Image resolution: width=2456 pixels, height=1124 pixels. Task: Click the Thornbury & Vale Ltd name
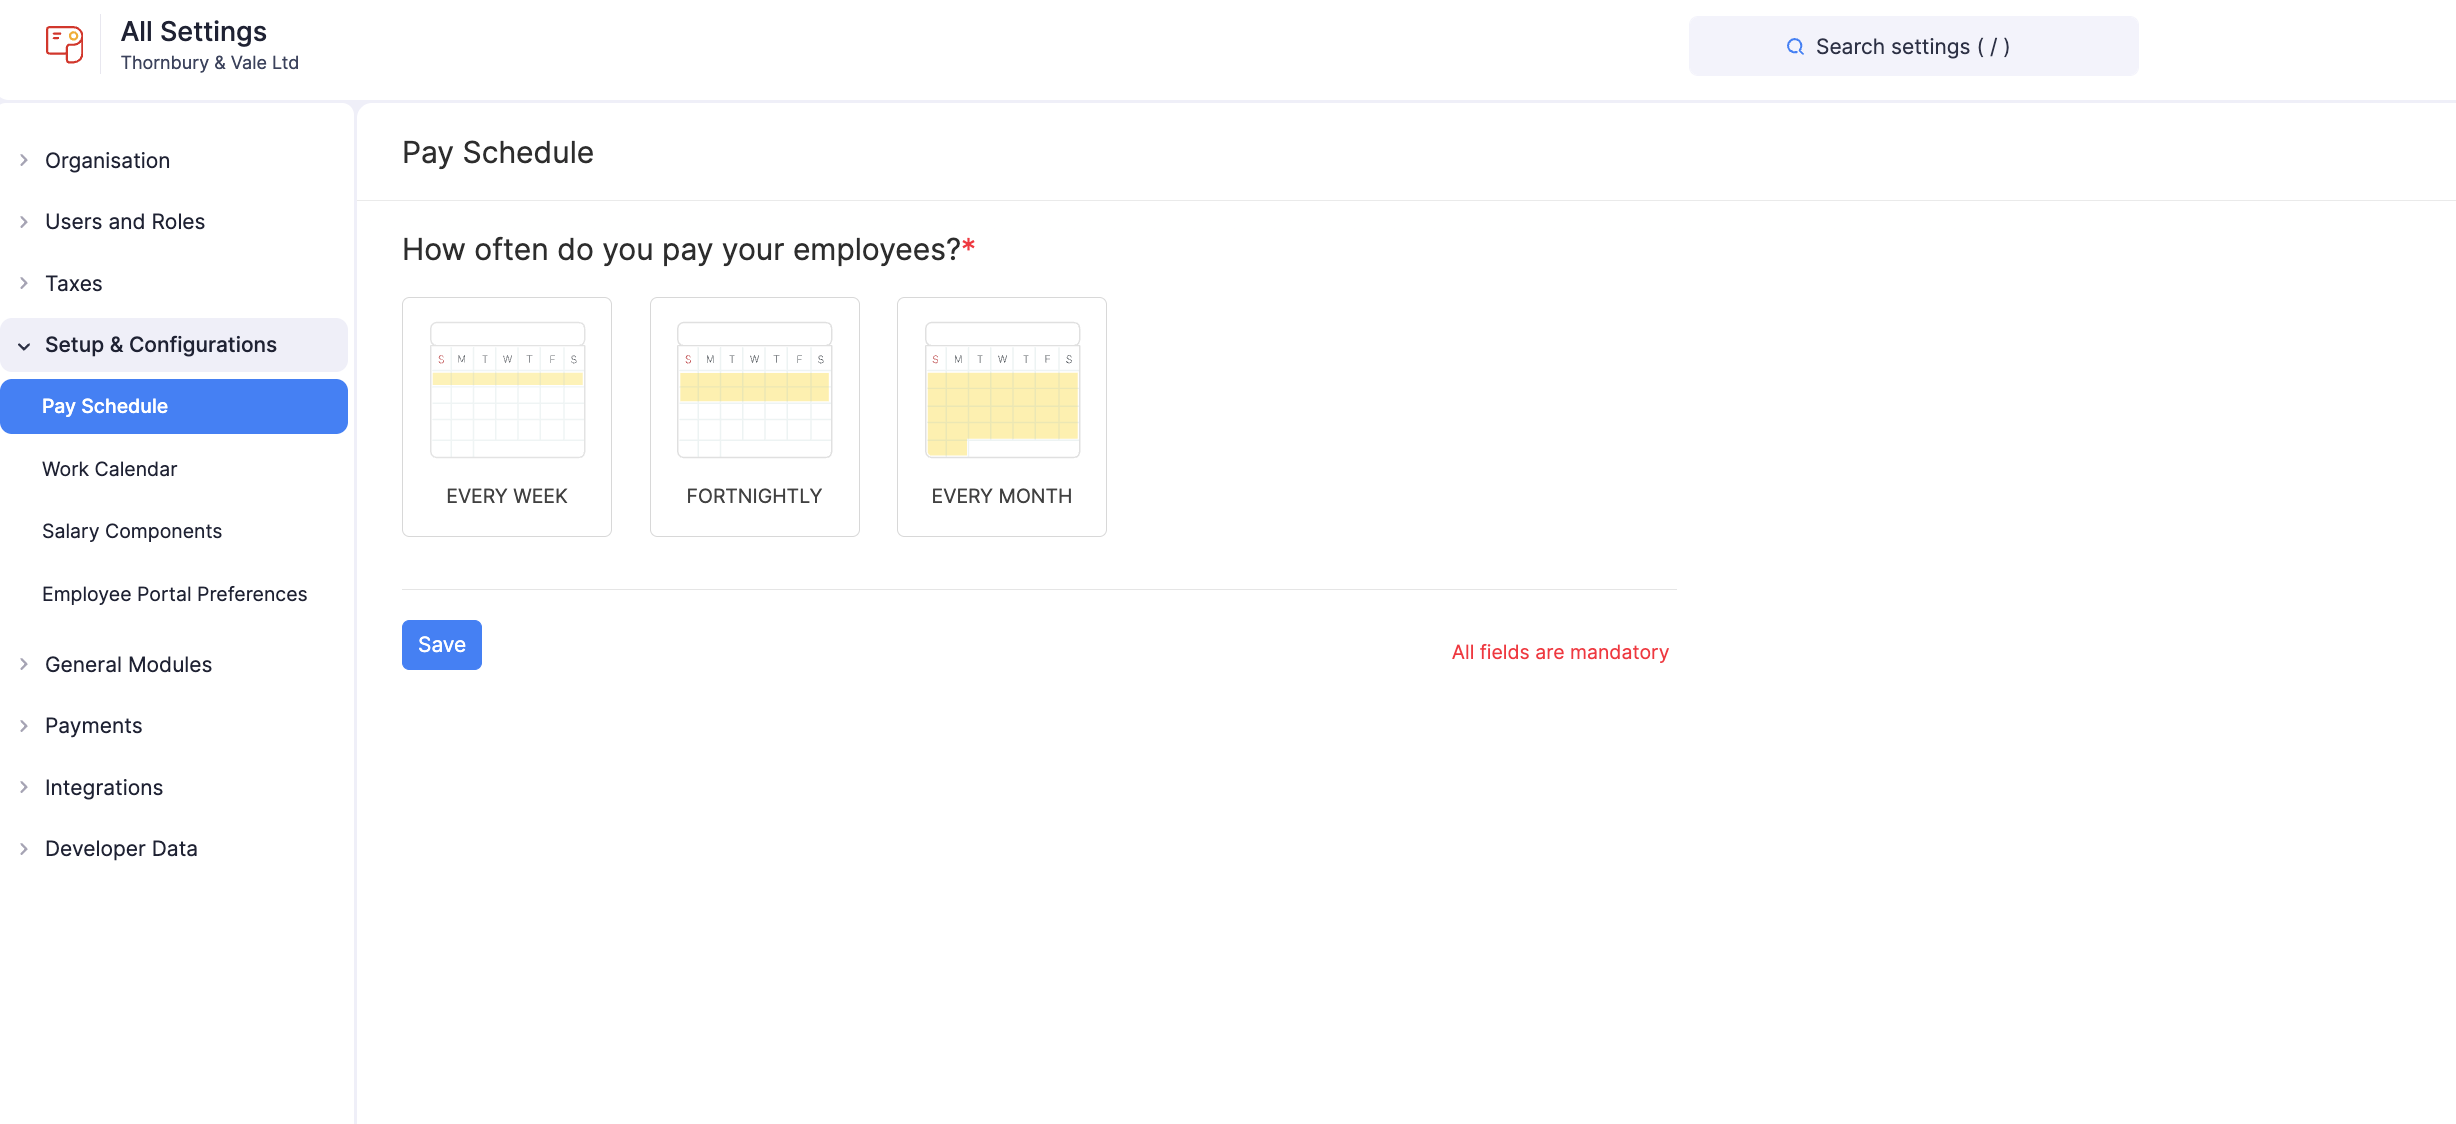(x=210, y=63)
